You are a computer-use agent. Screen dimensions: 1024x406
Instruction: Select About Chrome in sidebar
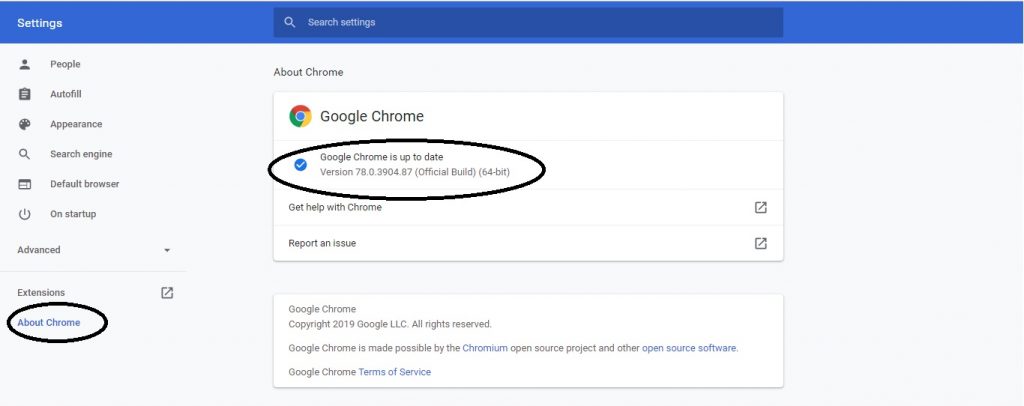coord(49,322)
